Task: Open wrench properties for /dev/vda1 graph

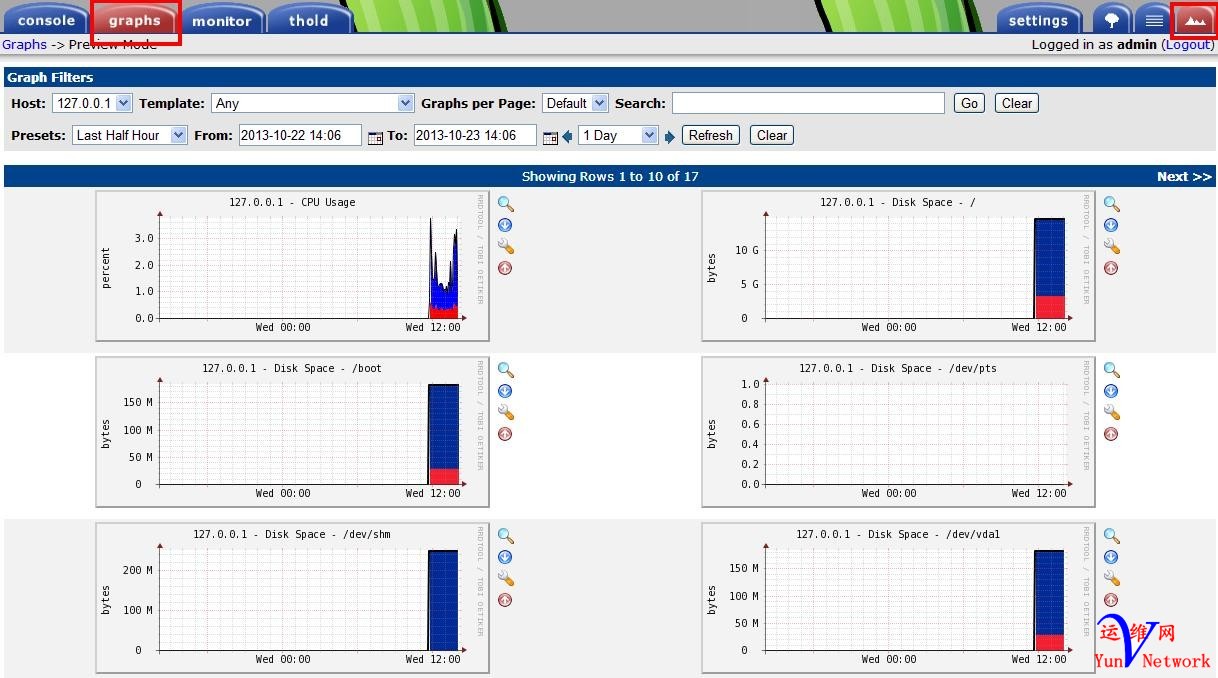Action: tap(1112, 579)
